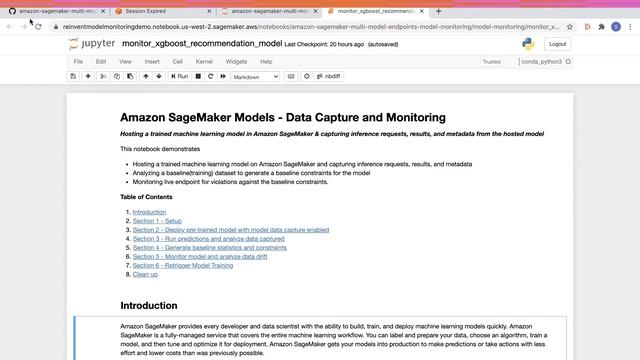Select the monitor_xgboost_recommendation browser tab
Viewport: 640px width, 360px height.
376,11
